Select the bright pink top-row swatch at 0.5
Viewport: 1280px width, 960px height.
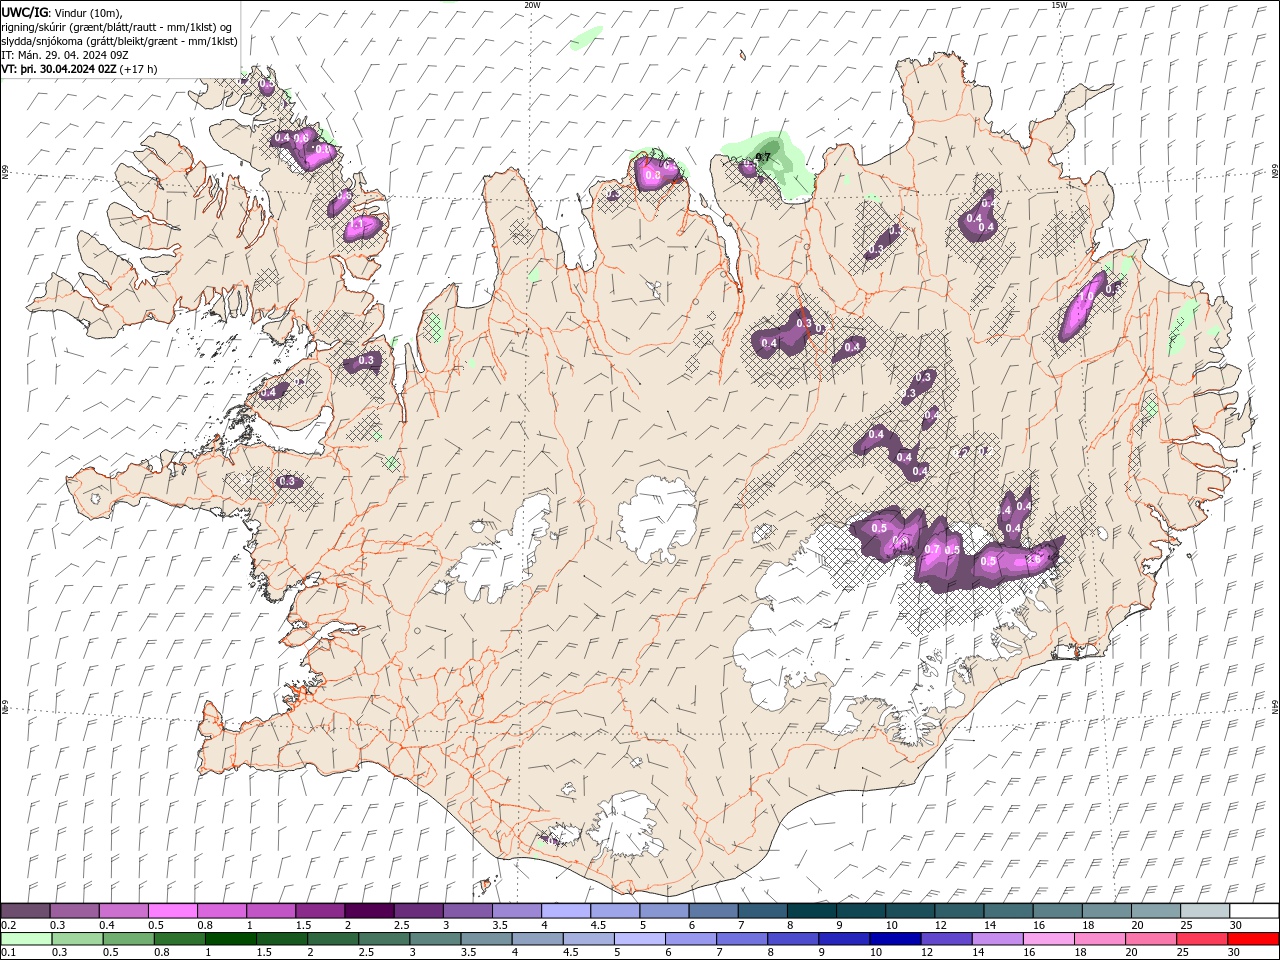172,911
